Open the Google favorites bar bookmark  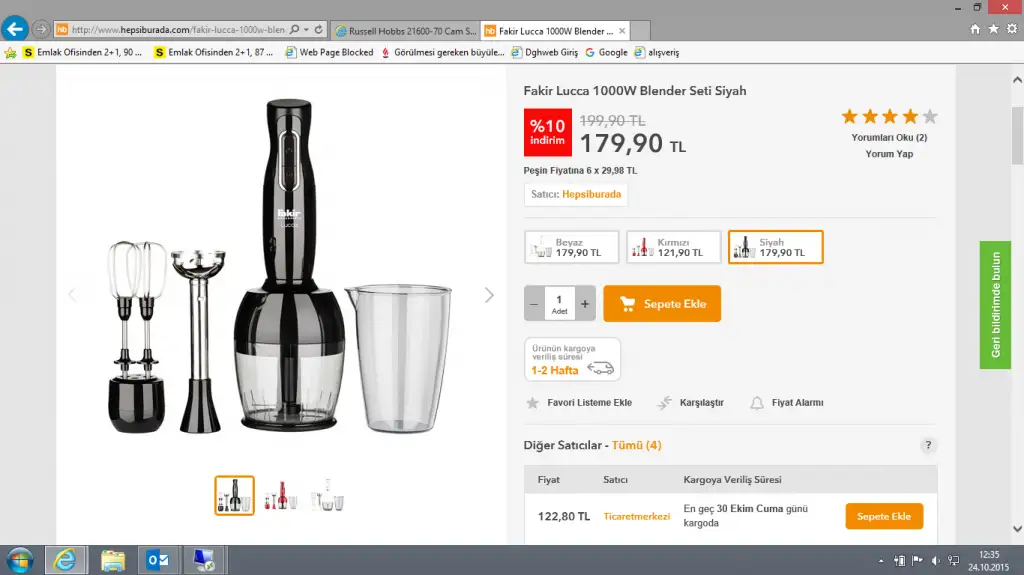[x=607, y=52]
